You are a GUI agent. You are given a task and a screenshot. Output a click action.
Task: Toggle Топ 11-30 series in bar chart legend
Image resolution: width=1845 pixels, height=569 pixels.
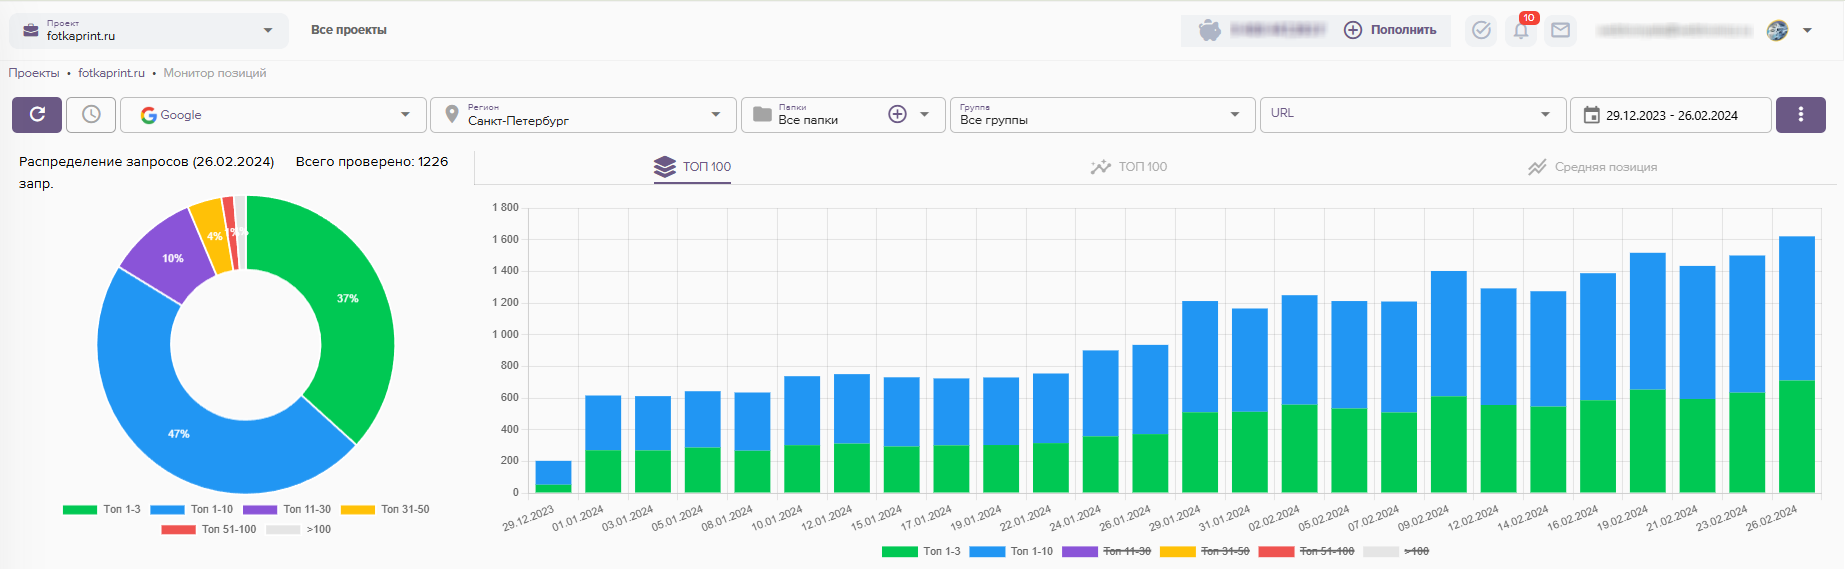point(1126,551)
